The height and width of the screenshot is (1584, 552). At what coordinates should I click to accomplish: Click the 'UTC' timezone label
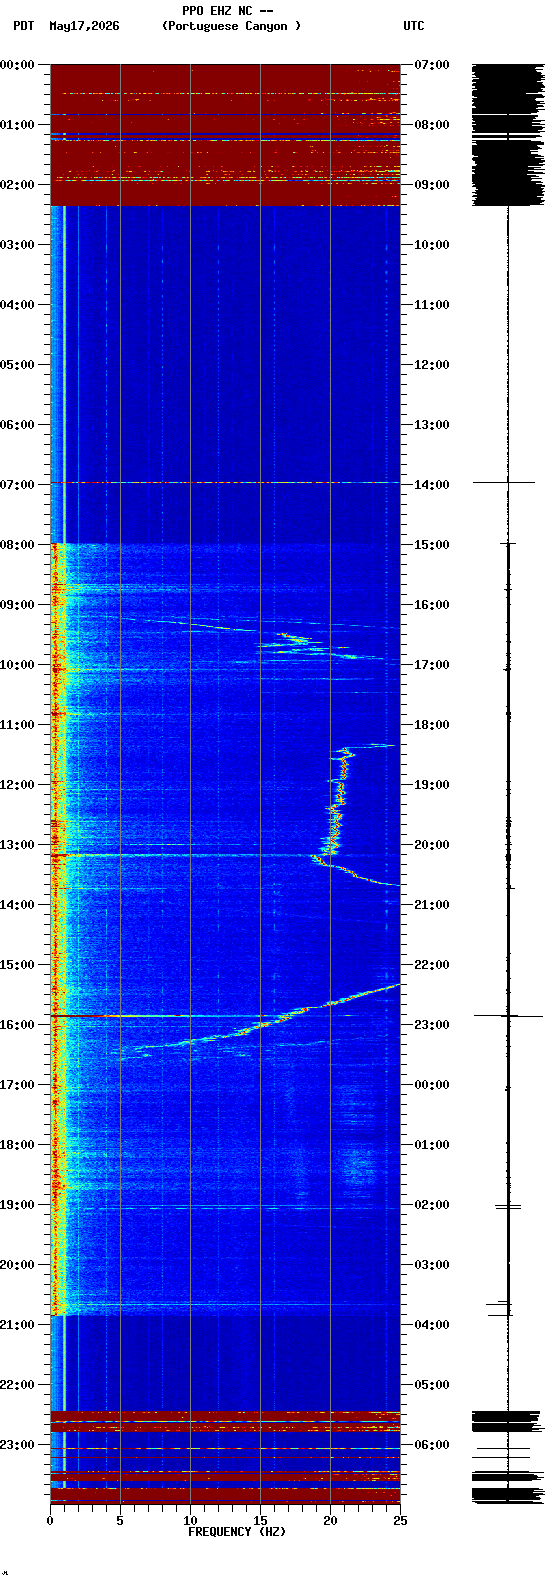coord(414,26)
